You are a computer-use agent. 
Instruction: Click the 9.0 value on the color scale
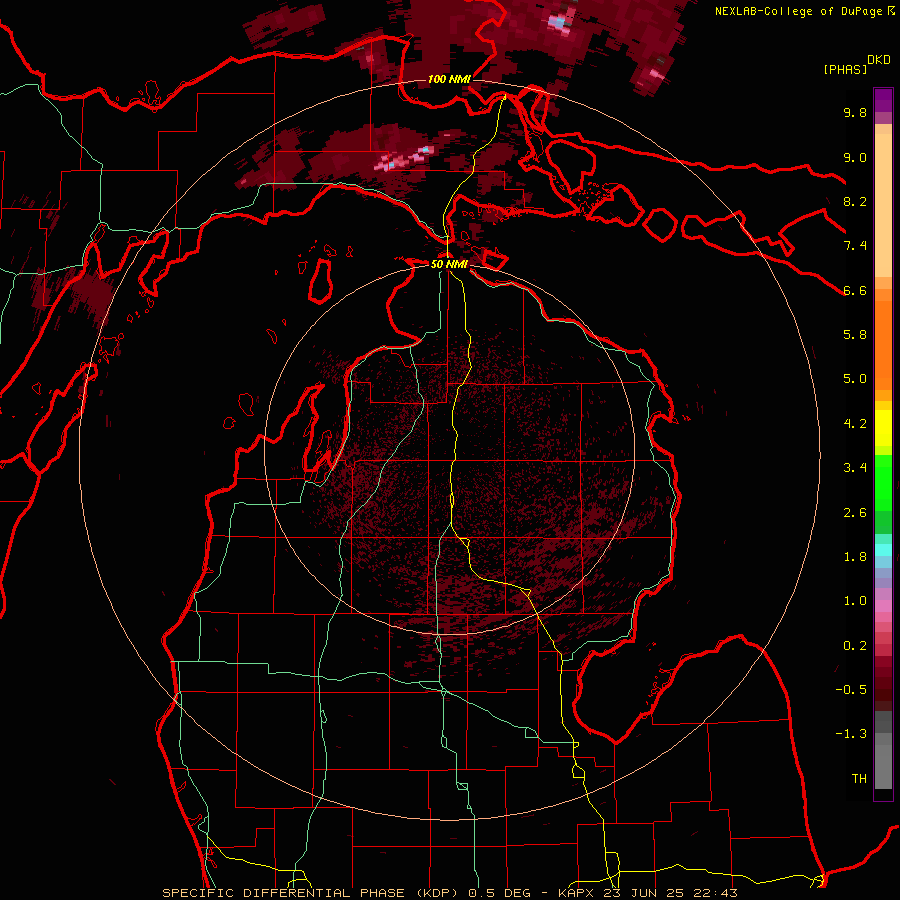coord(855,157)
